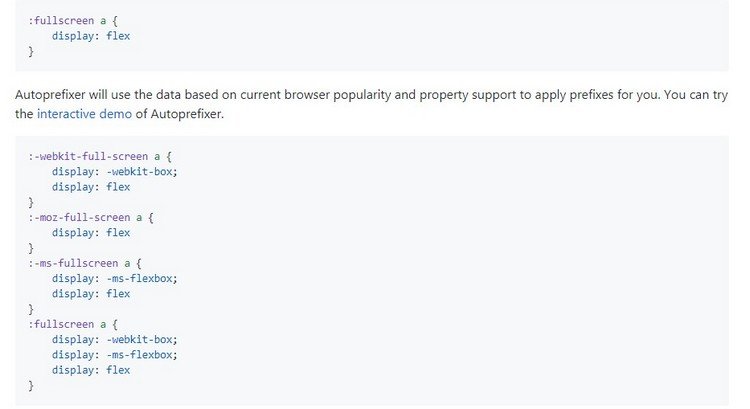Click "display: flex" under the :-moz-full-screen rule
Viewport: 750px width, 409px height.
point(91,232)
